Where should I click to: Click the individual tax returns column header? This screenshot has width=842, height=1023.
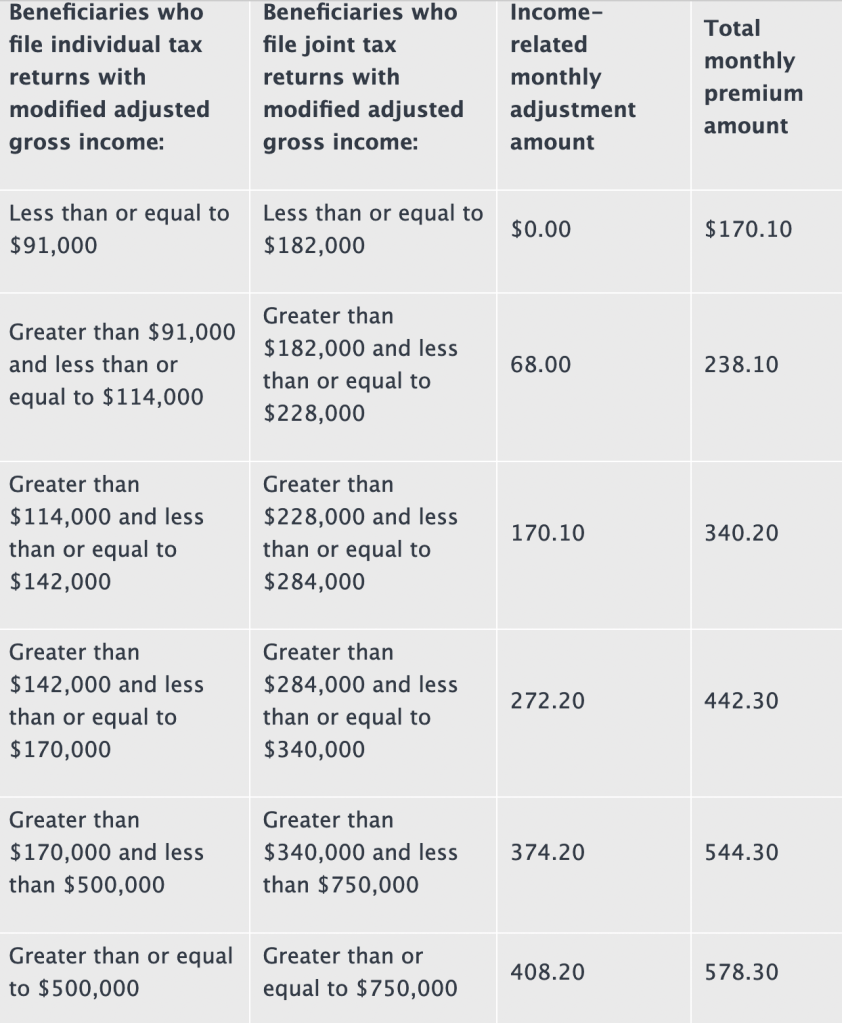110,77
